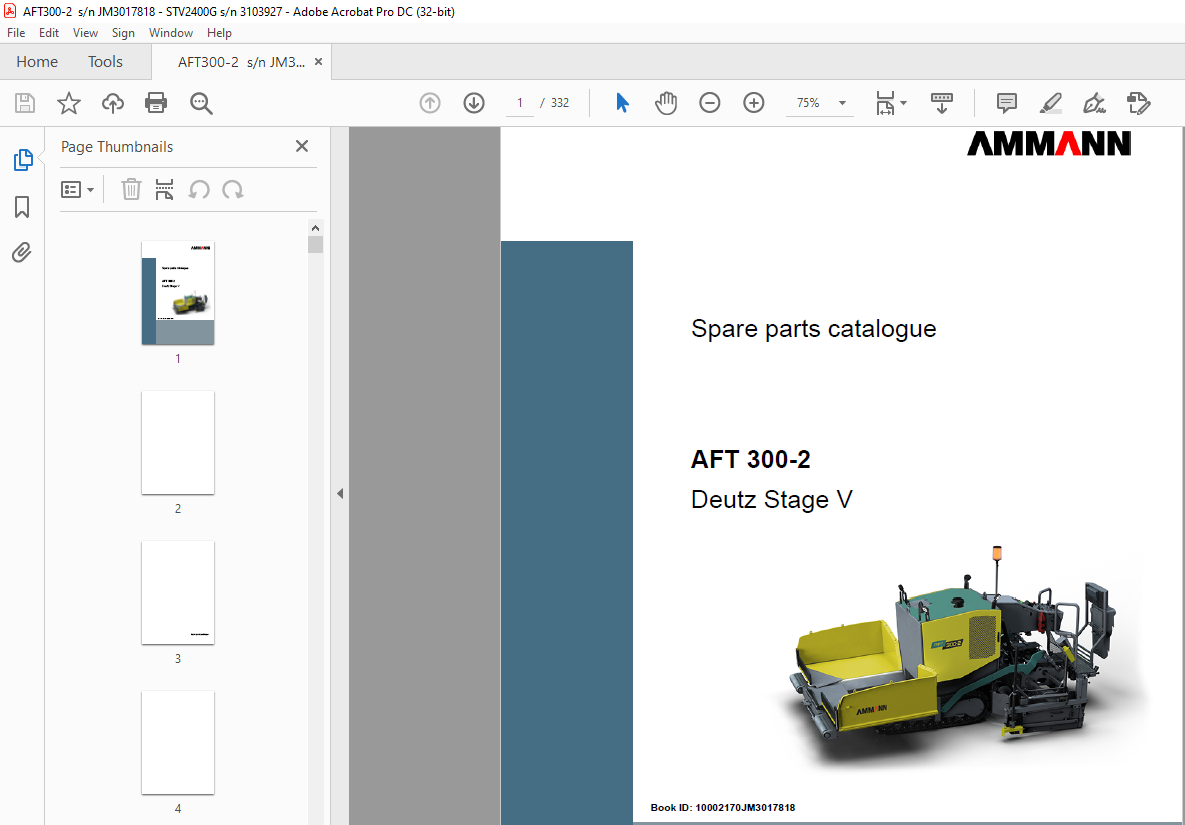
Task: Open the thumbnail options dropdown menu
Action: point(77,190)
